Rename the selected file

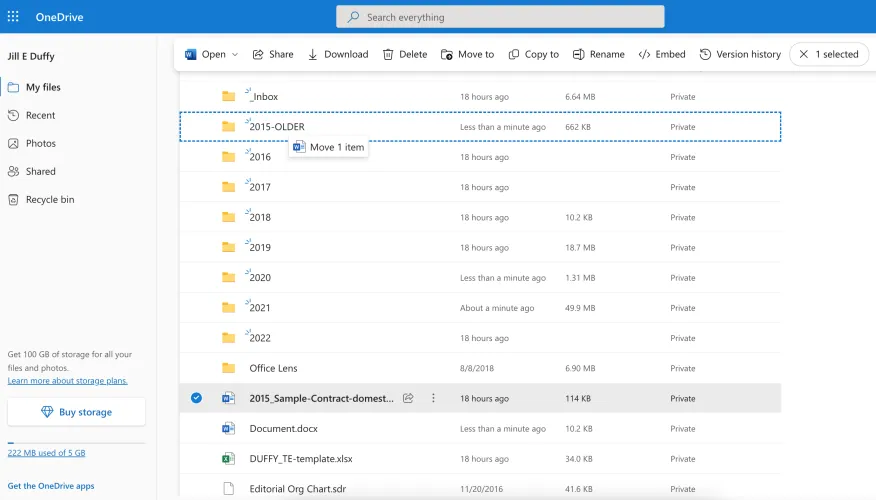598,54
